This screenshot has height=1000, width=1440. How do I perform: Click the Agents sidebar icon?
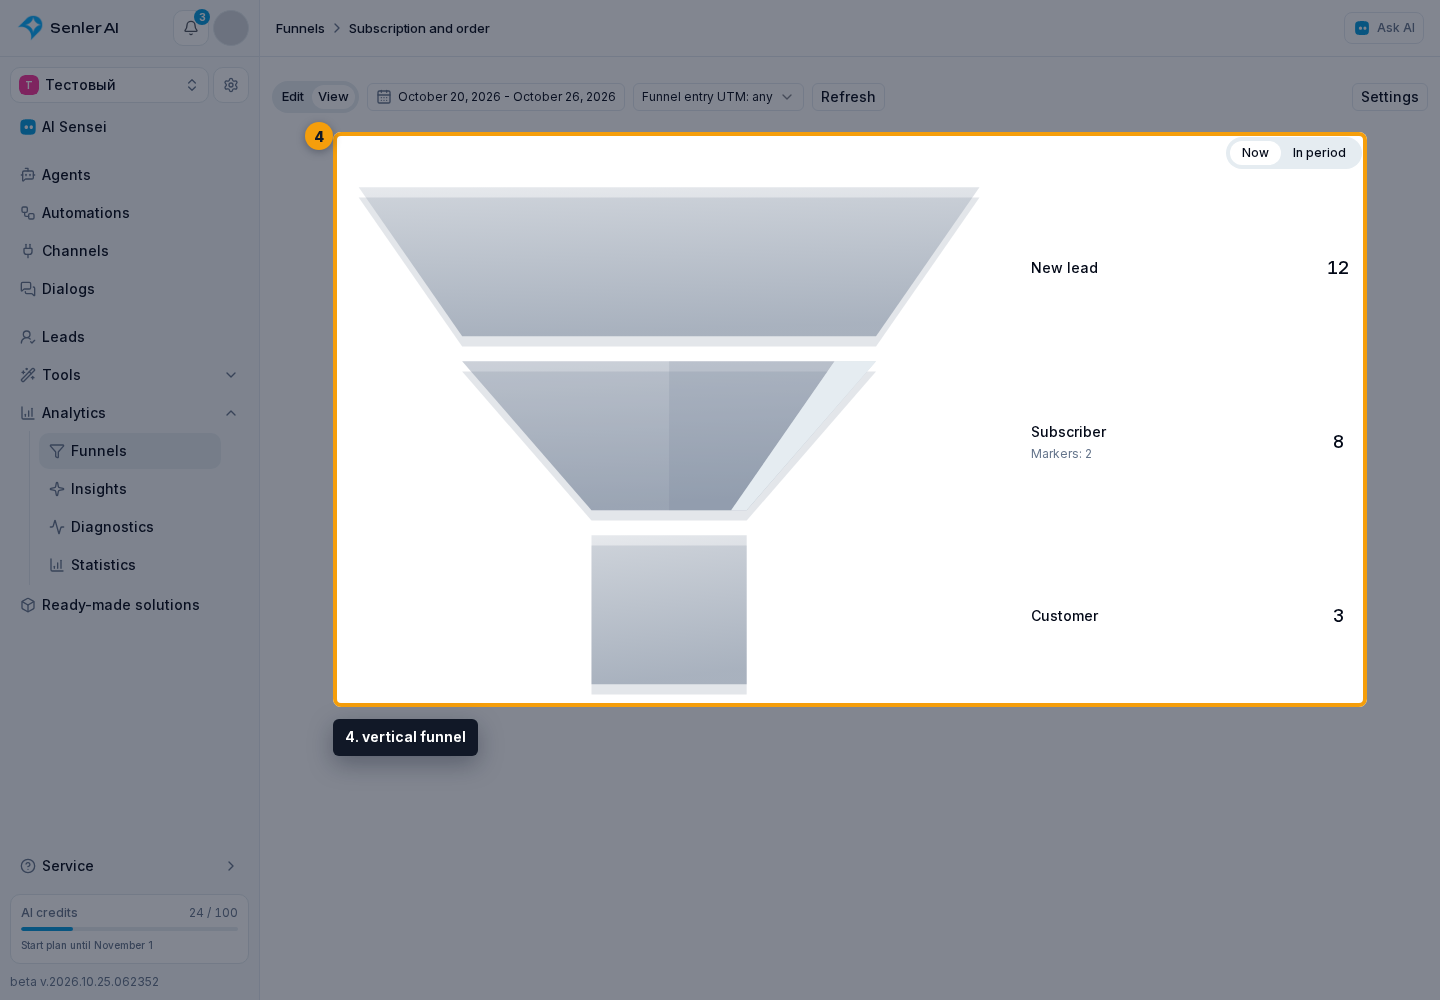pyautogui.click(x=28, y=175)
